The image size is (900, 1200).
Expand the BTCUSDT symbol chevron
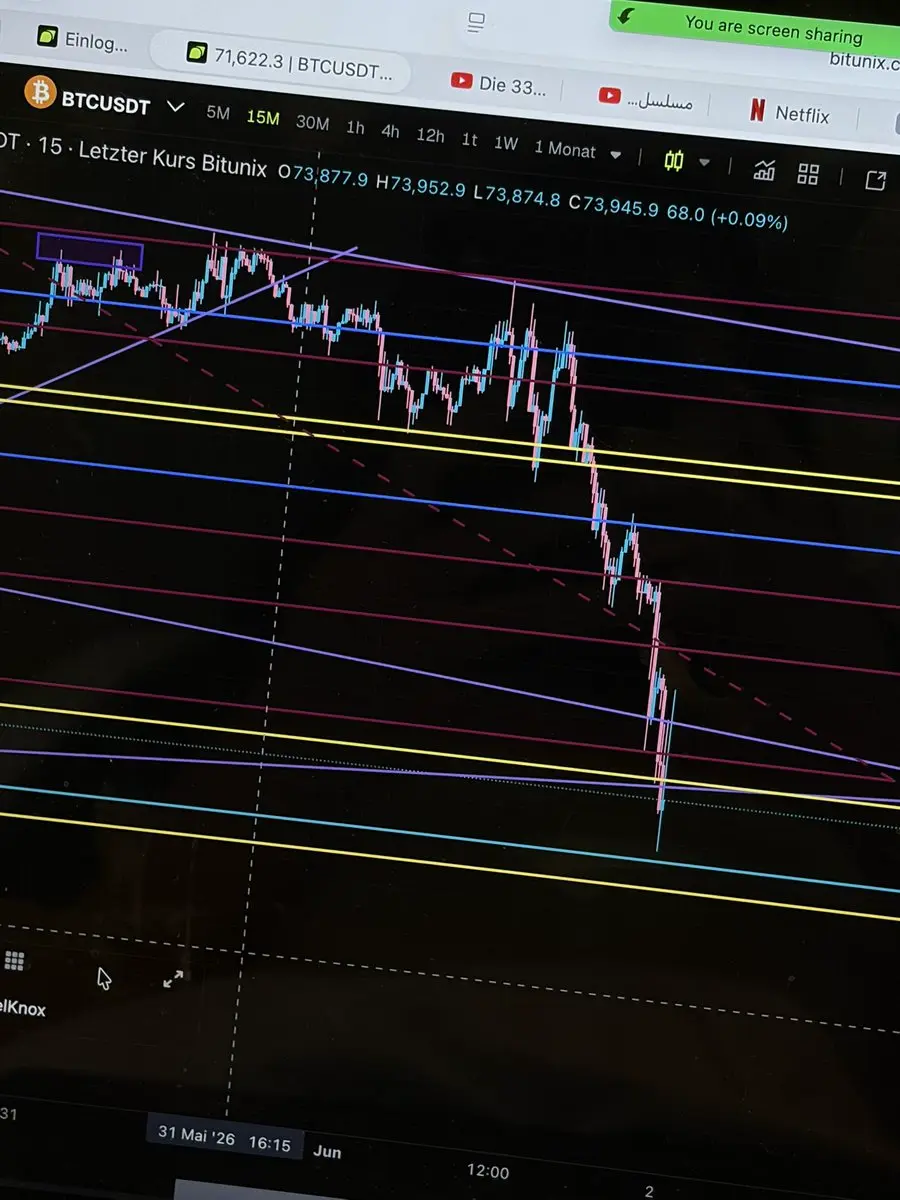[176, 106]
